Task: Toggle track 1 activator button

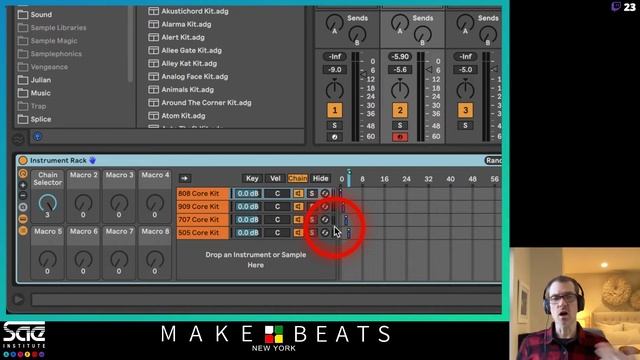Action: [x=335, y=110]
